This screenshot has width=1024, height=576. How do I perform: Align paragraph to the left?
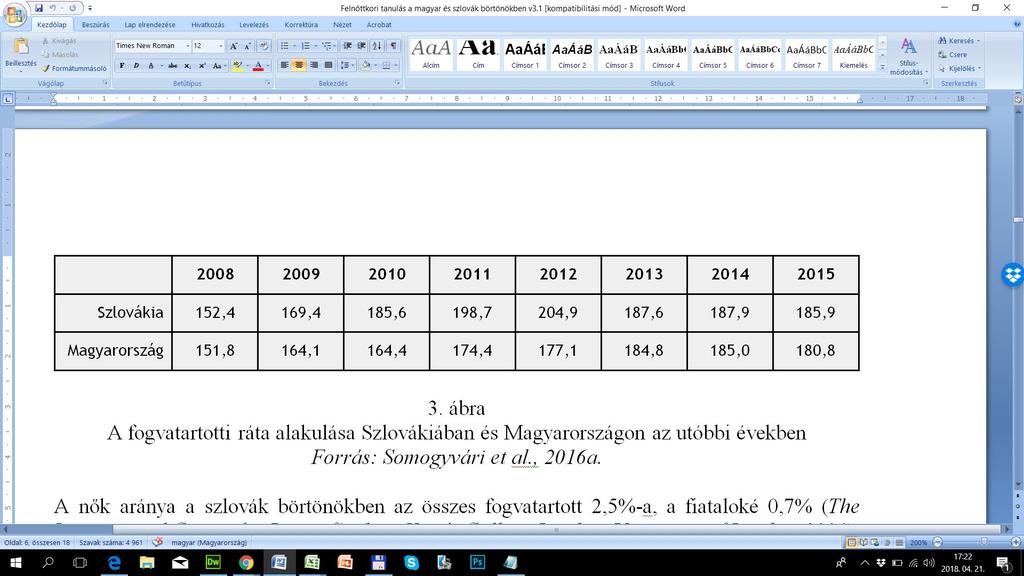point(285,65)
